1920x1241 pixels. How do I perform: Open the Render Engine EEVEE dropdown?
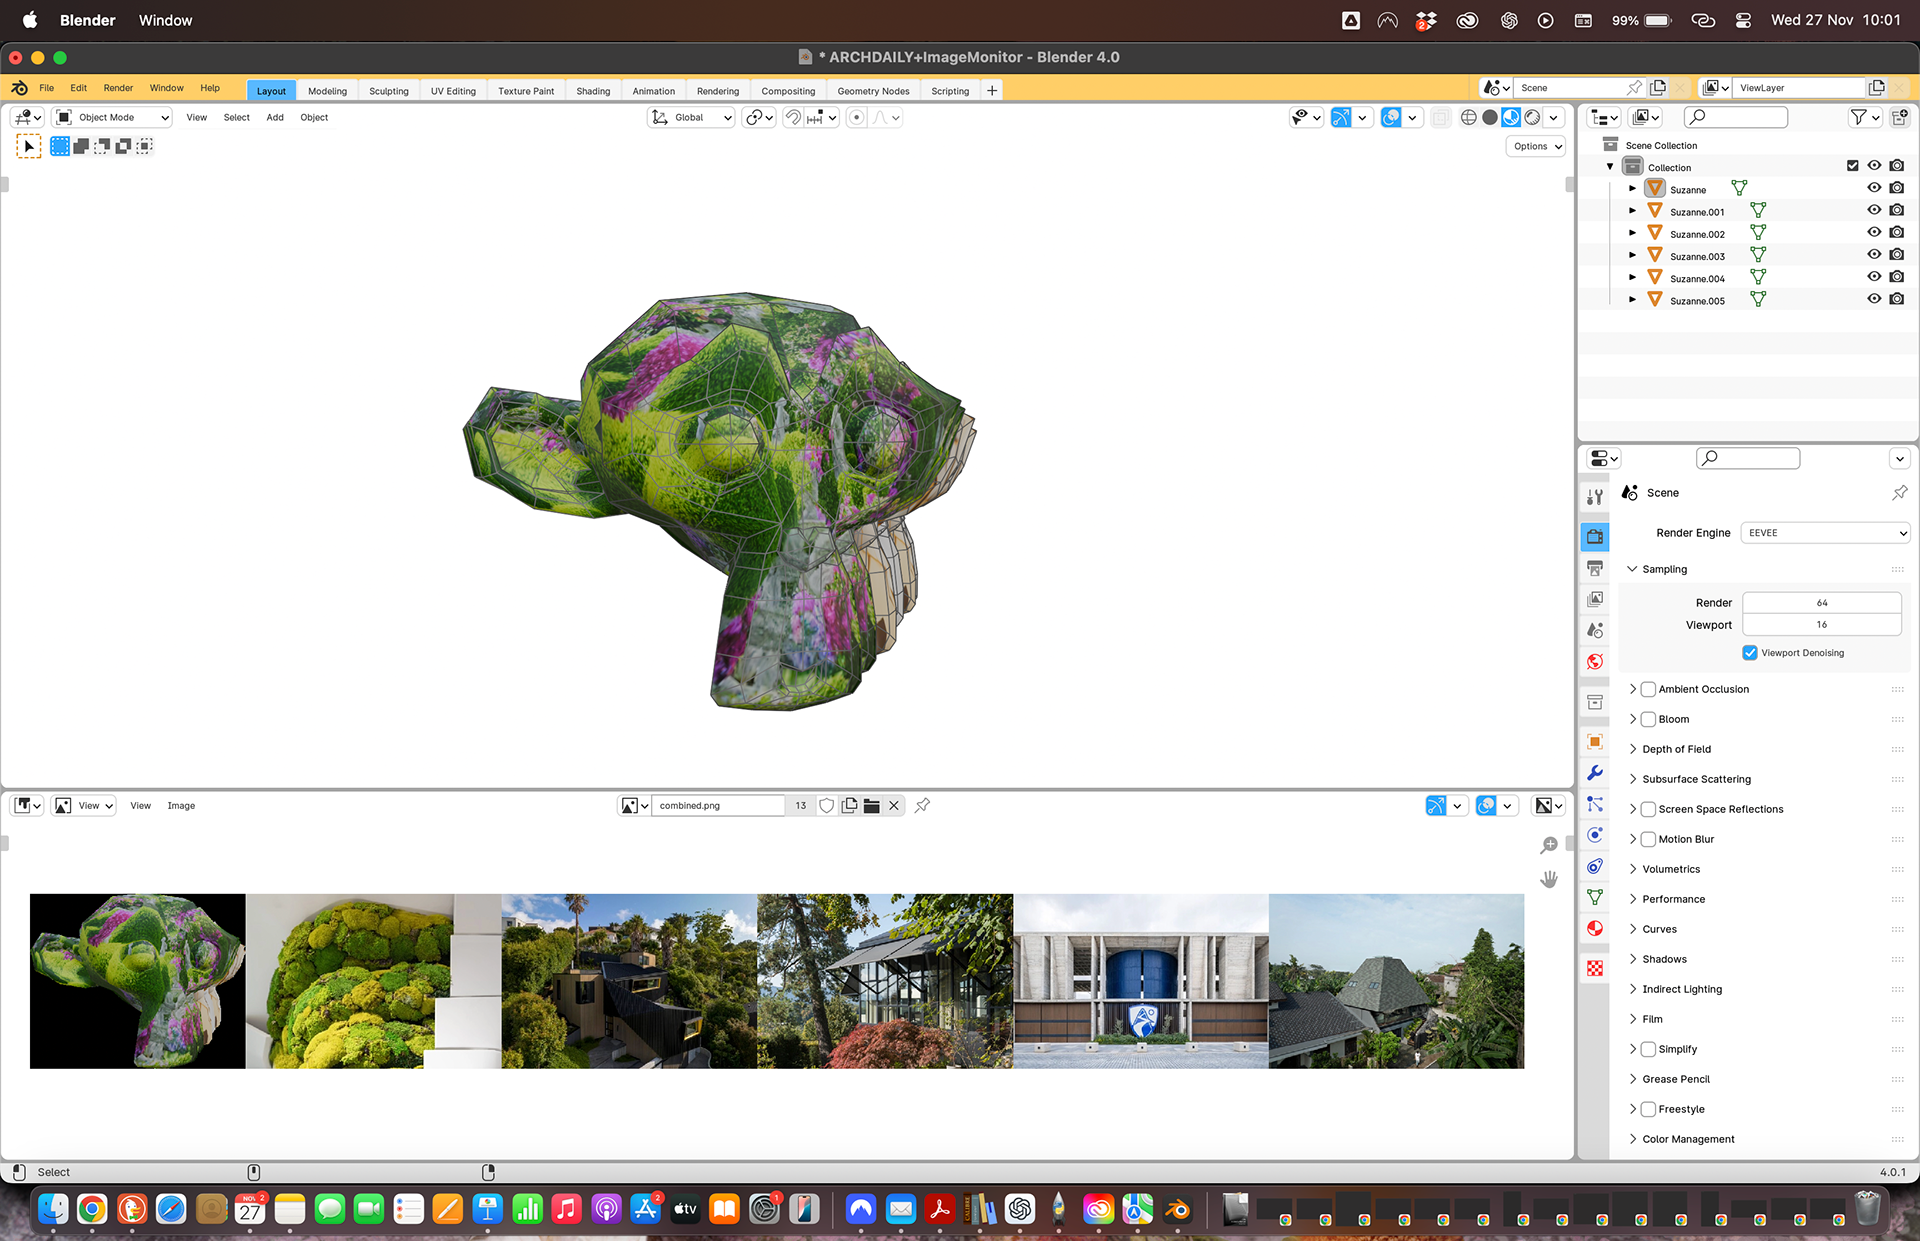(1826, 533)
